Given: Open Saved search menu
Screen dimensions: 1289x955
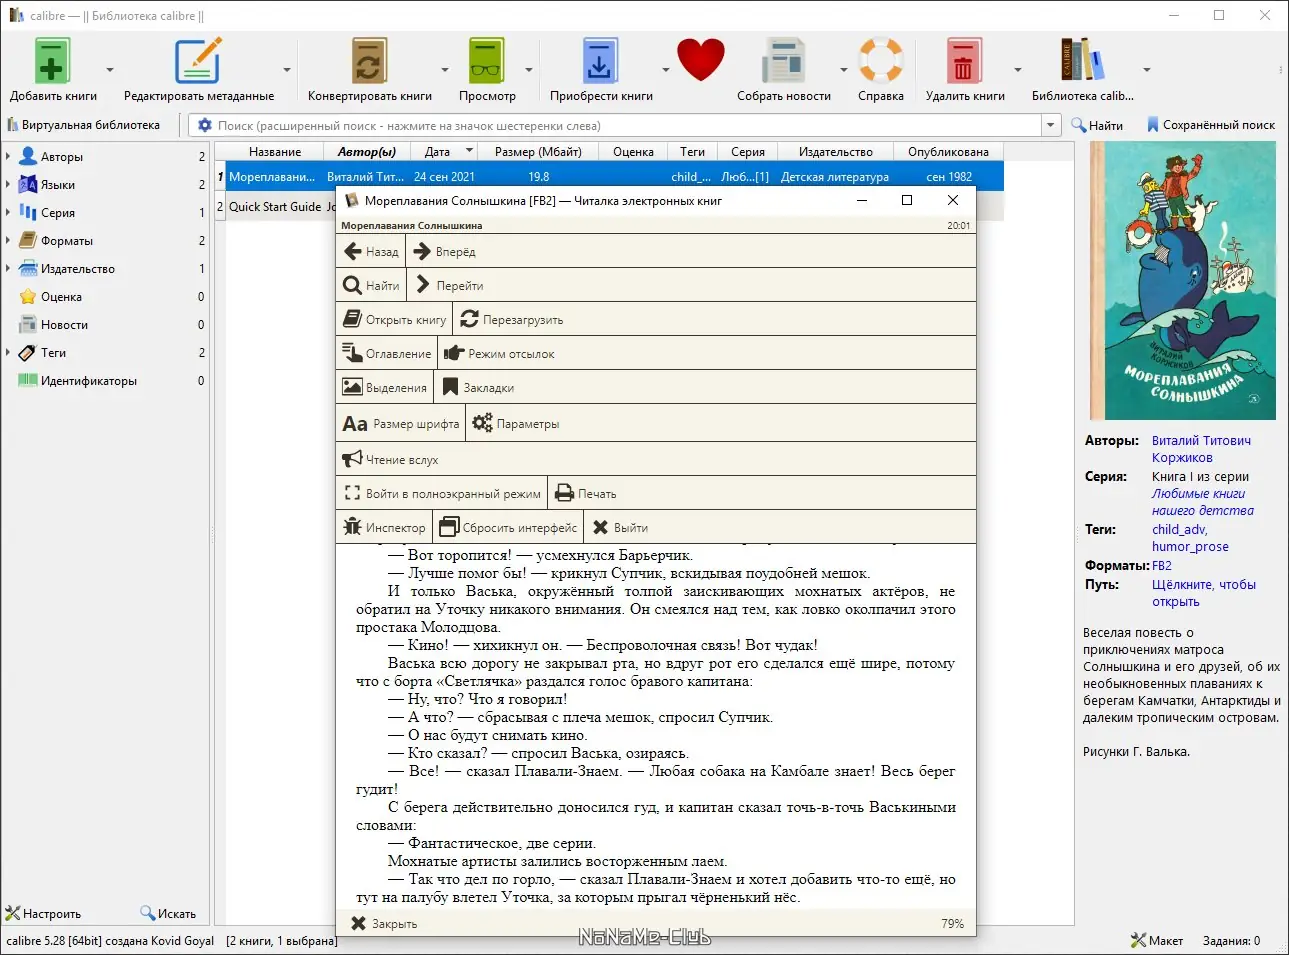Looking at the screenshot, I should click(x=1211, y=125).
